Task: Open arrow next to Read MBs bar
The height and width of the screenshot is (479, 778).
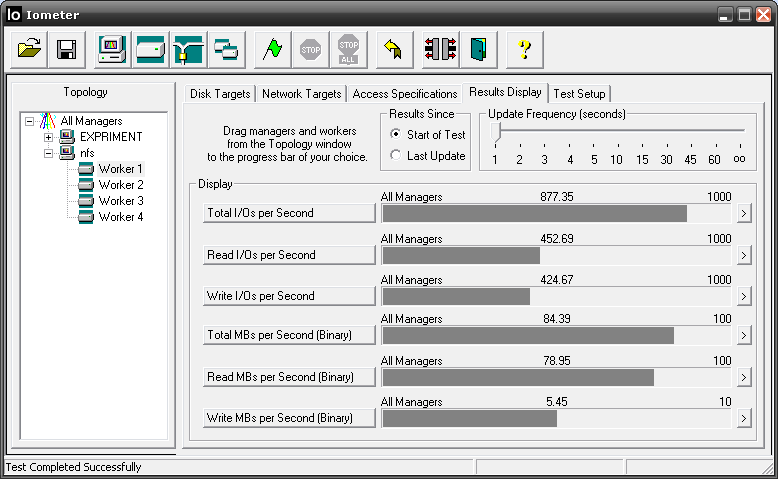Action: (x=743, y=377)
